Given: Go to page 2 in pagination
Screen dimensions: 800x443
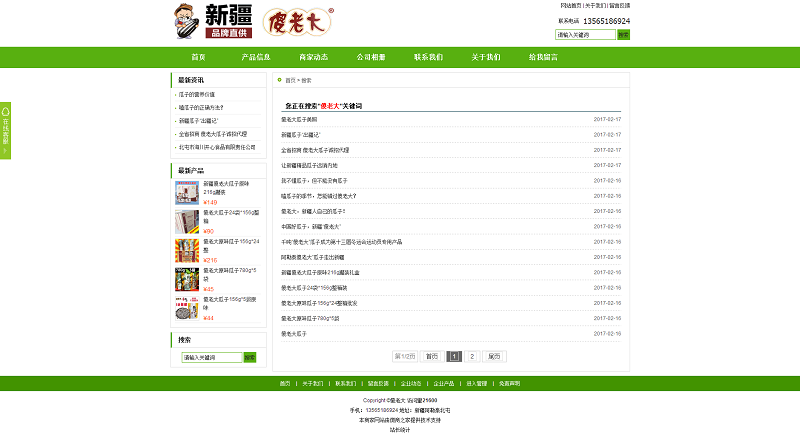Looking at the screenshot, I should point(472,355).
